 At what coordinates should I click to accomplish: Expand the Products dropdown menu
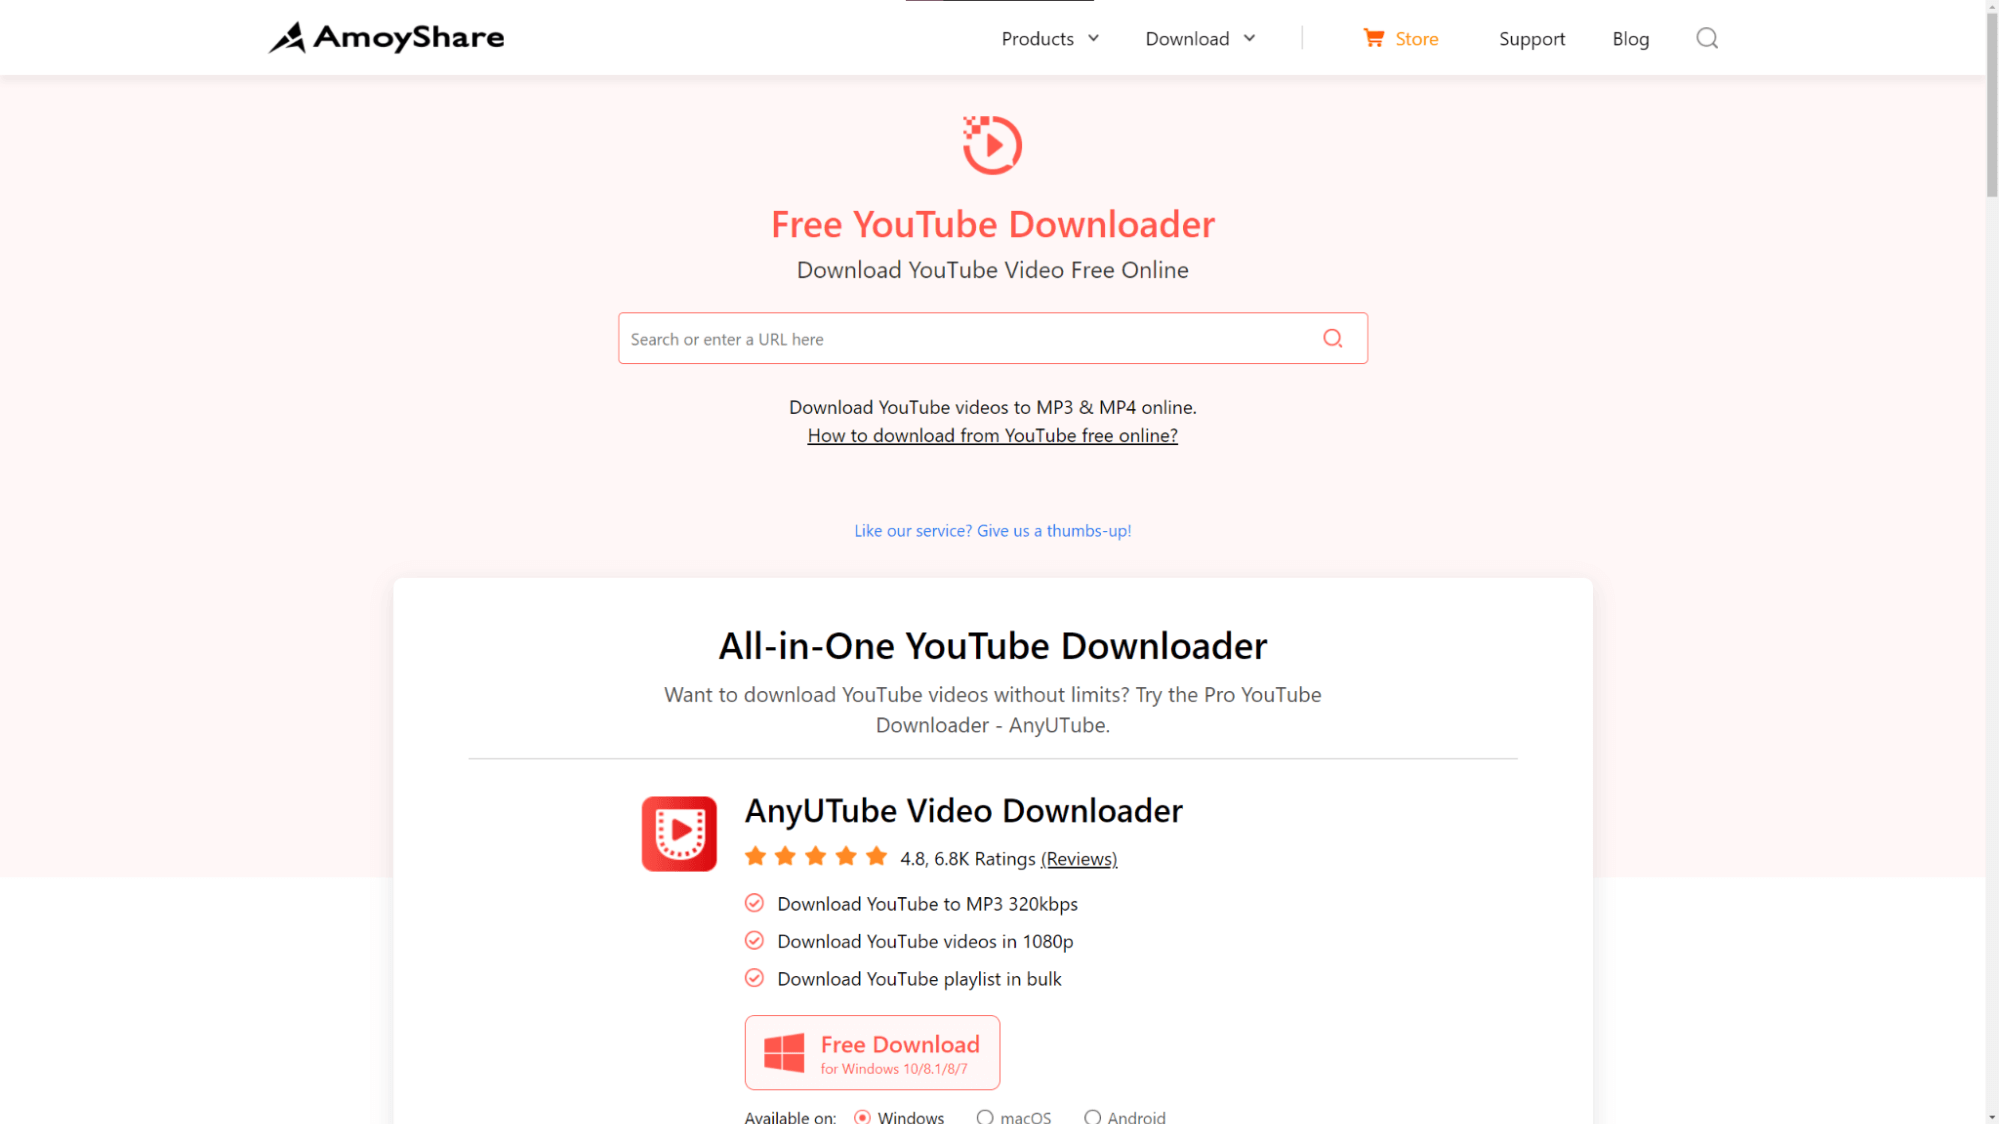click(x=1048, y=37)
